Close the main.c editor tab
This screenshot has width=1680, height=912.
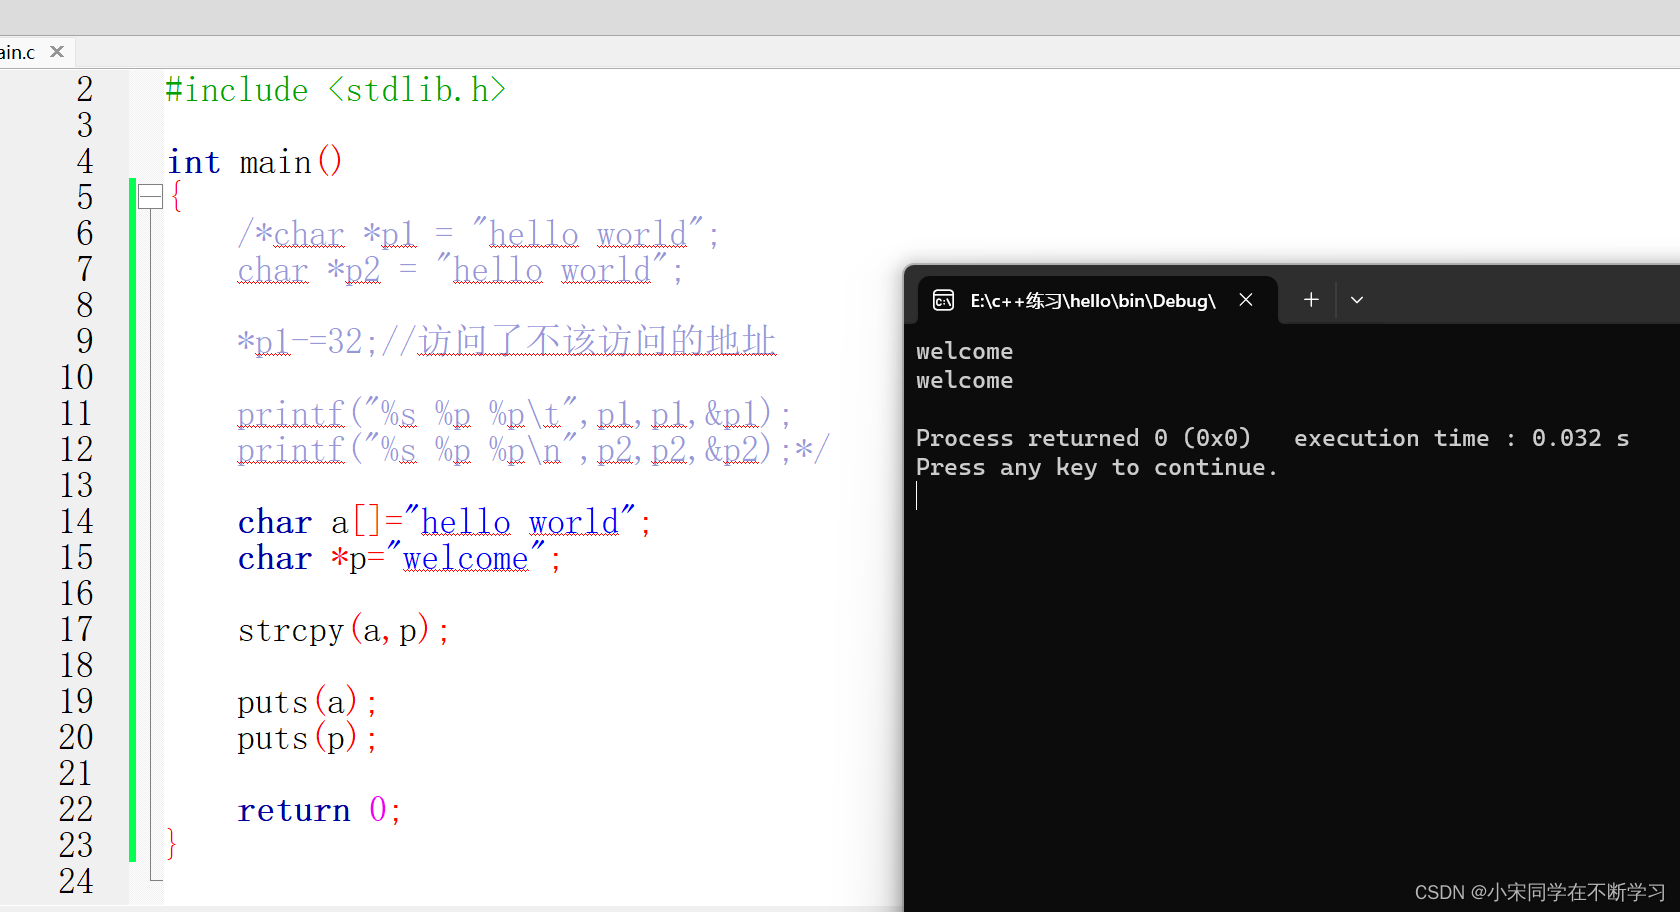[x=57, y=51]
